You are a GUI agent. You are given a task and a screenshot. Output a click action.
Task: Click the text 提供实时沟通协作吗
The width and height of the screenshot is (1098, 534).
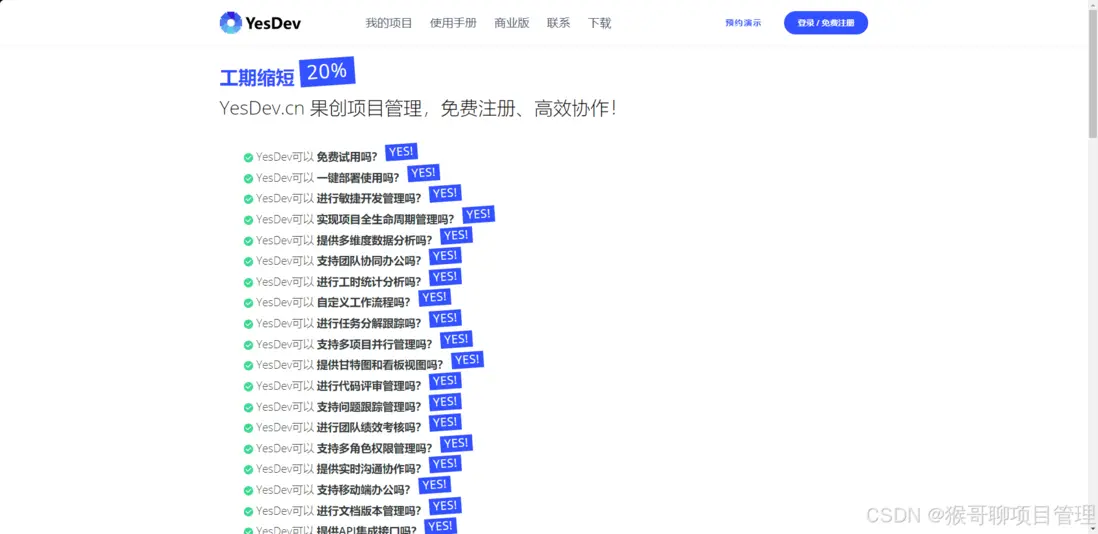coord(369,469)
